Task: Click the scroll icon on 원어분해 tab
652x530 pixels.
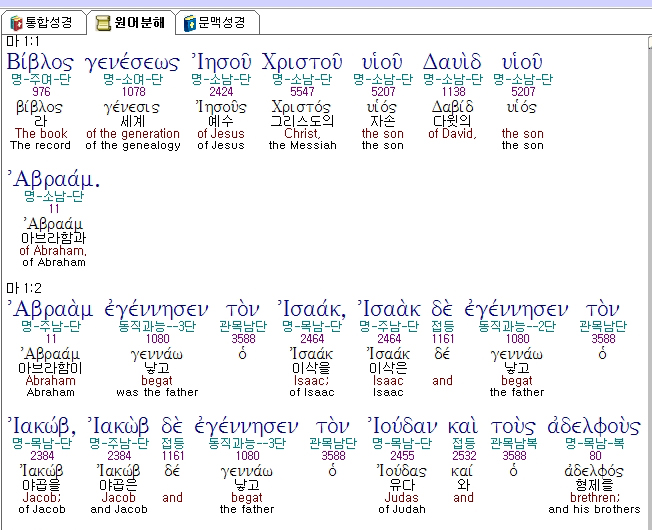Action: (104, 22)
